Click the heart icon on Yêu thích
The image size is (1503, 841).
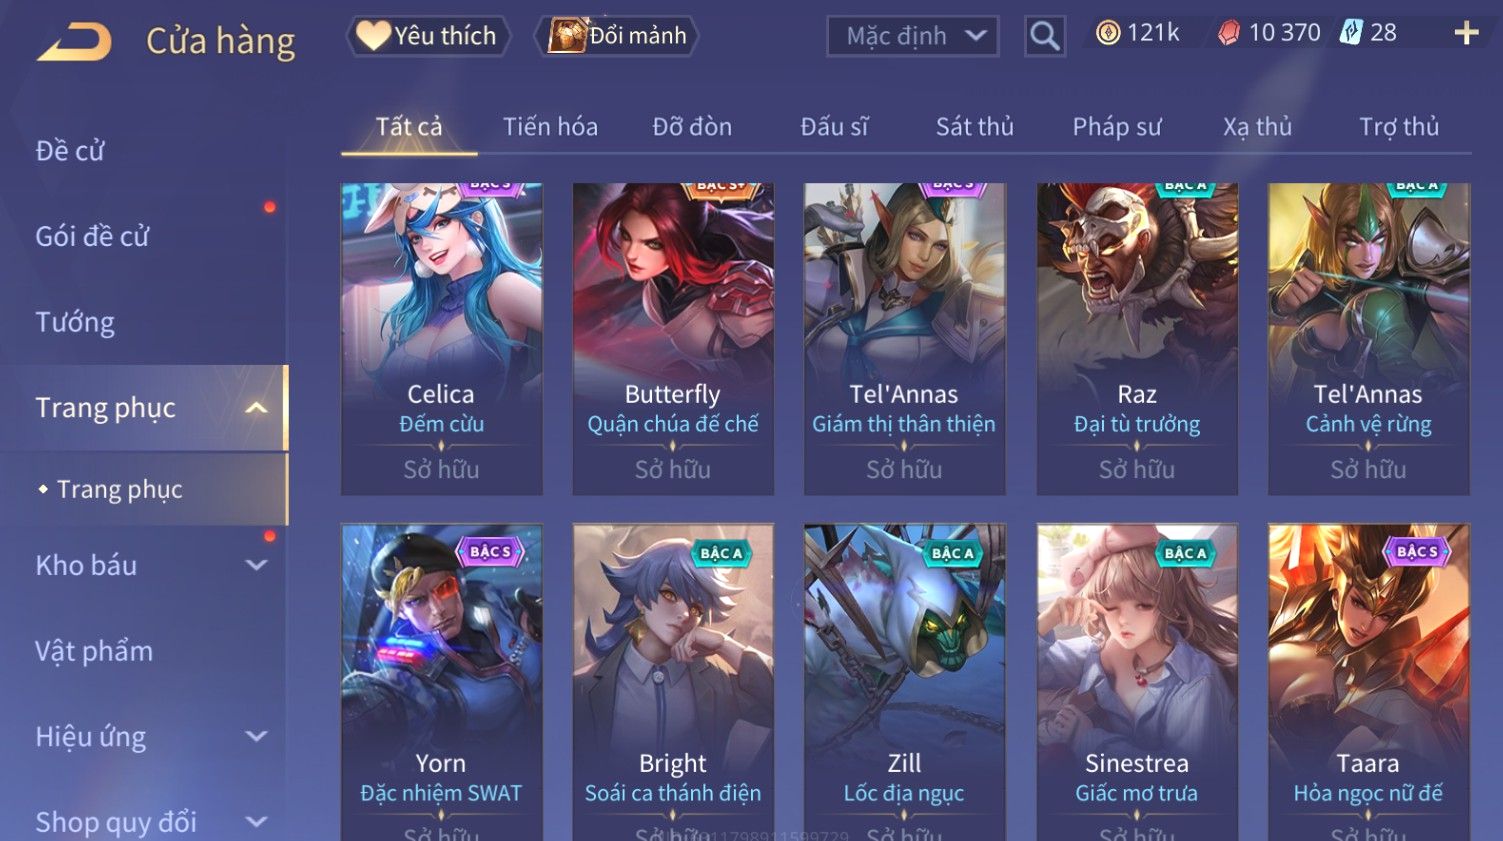[x=373, y=36]
